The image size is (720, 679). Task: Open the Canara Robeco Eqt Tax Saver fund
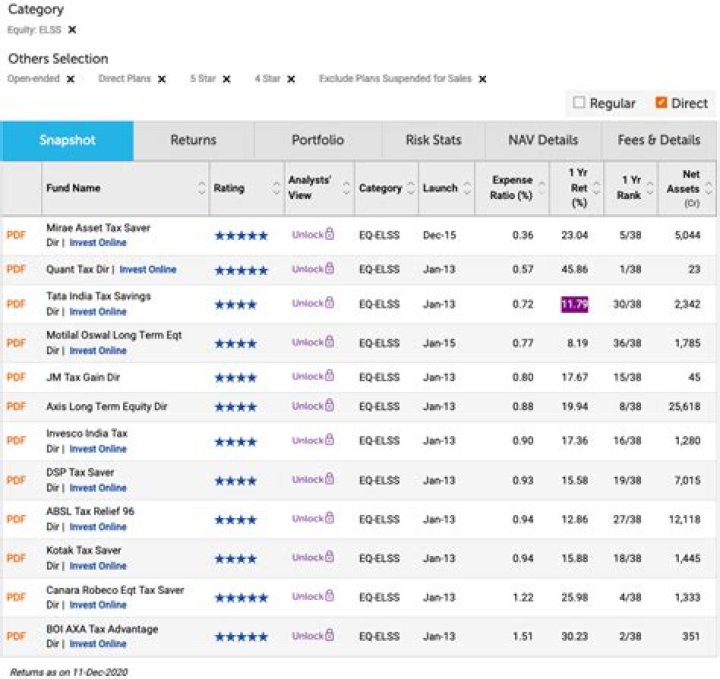pyautogui.click(x=115, y=590)
